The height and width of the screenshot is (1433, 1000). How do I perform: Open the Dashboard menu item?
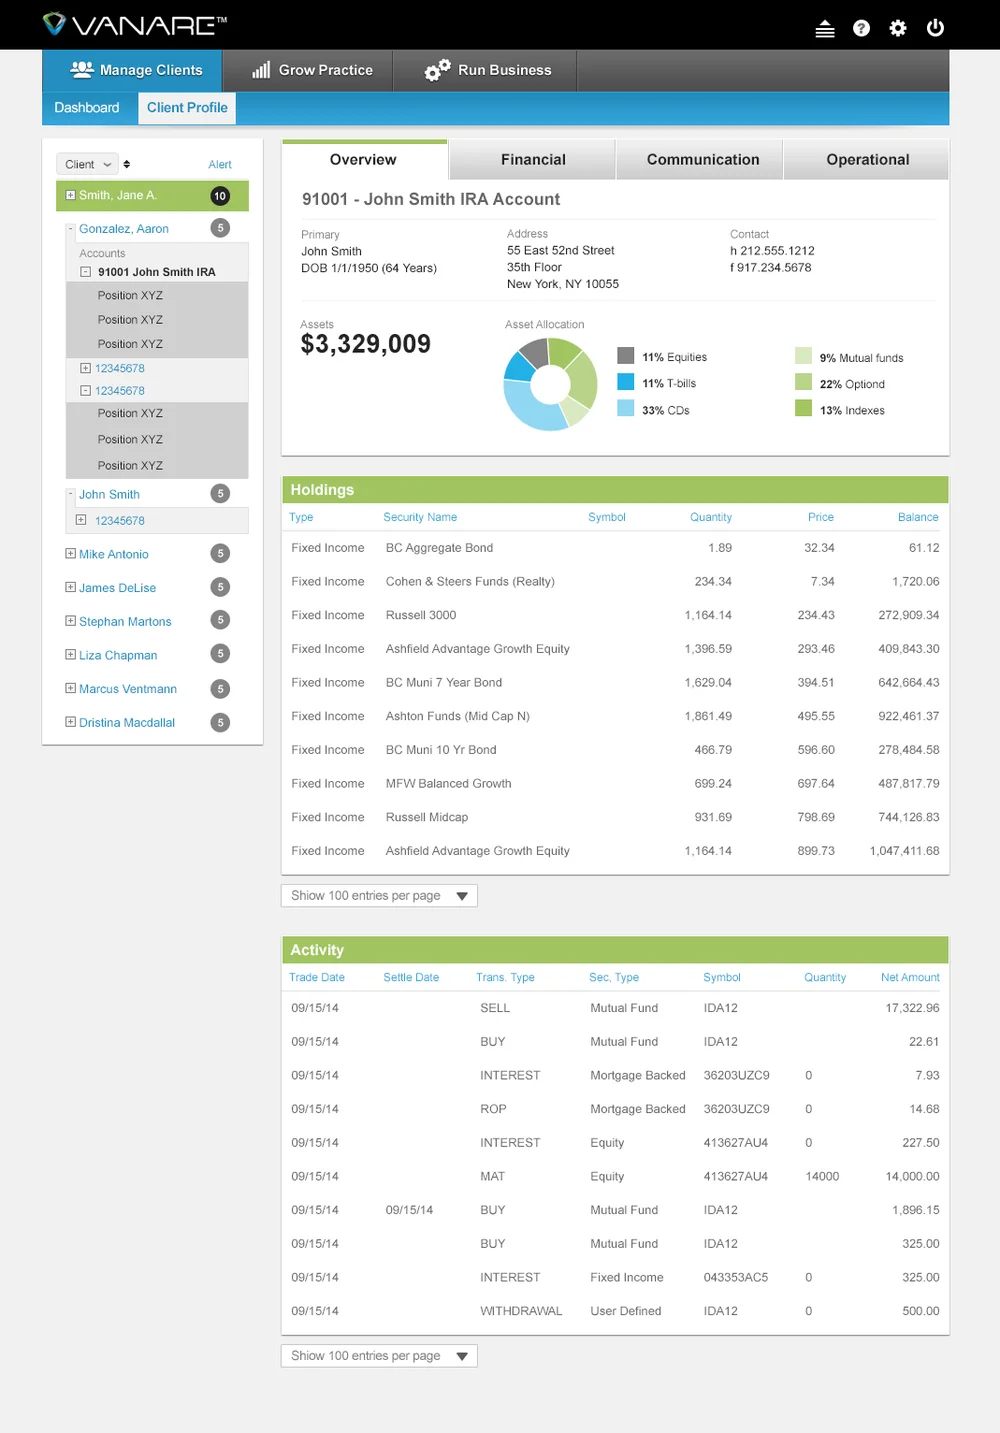tap(86, 107)
